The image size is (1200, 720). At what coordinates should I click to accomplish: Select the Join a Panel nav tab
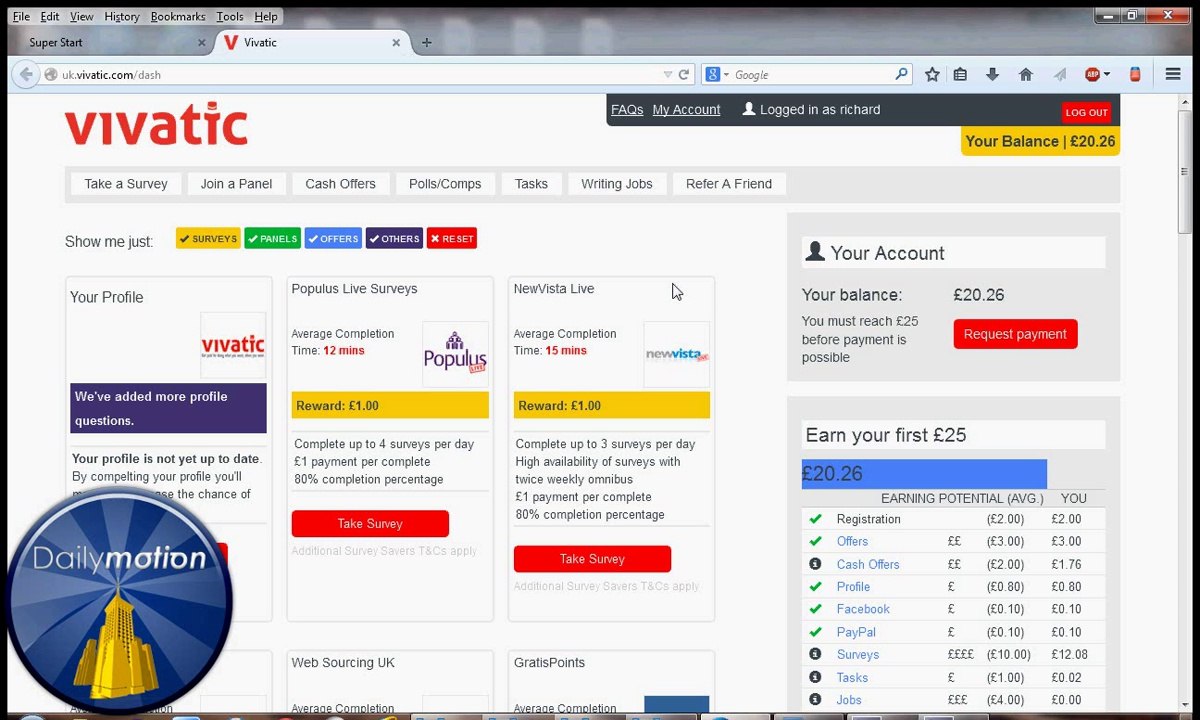coord(237,184)
